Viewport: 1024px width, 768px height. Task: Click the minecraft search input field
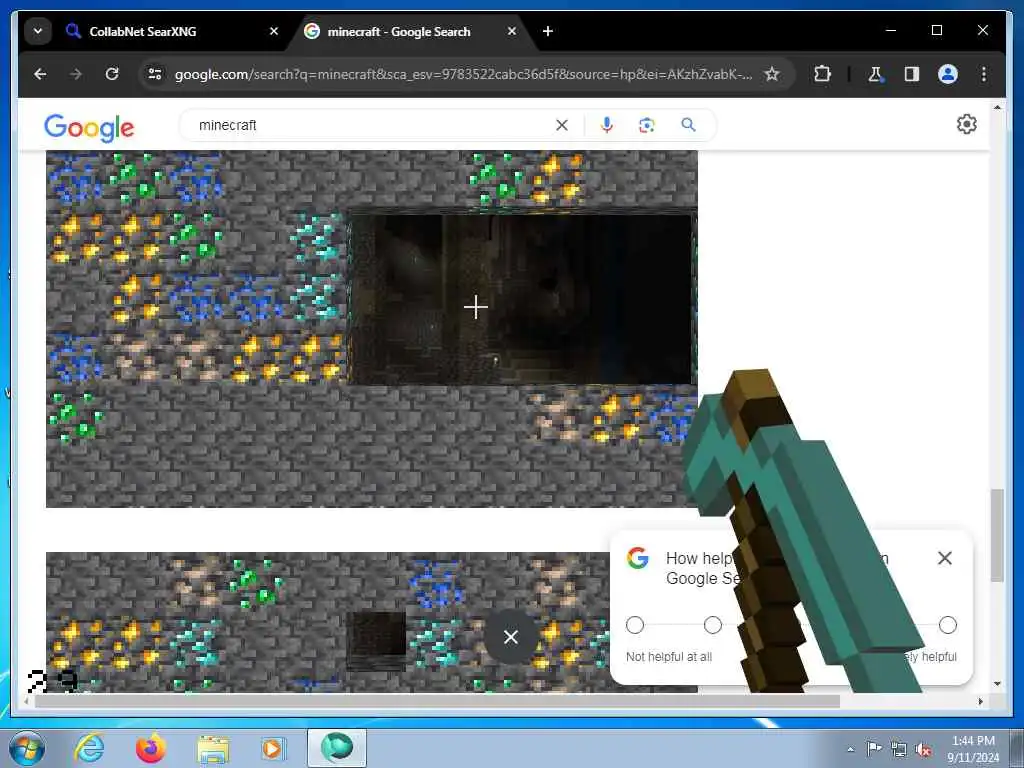(372, 125)
